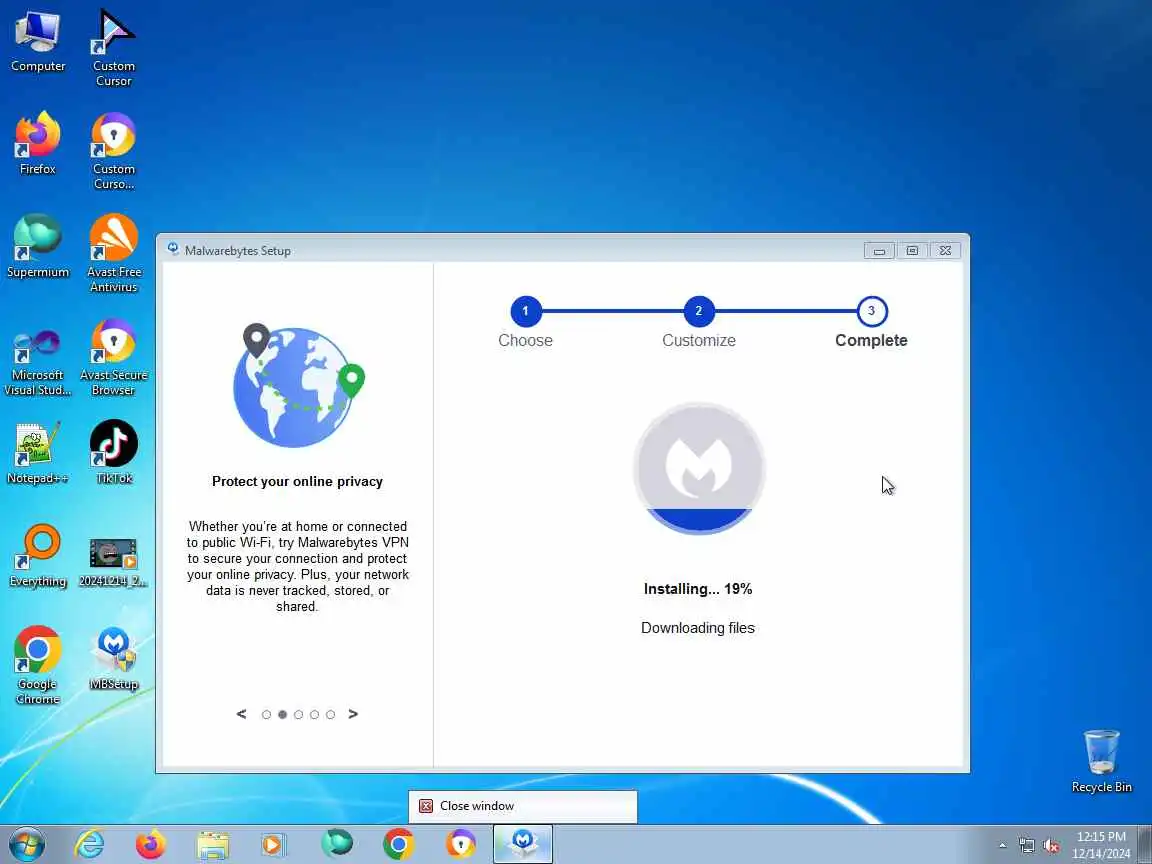
Task: Choose Close window in taskbar popup
Action: 522,806
